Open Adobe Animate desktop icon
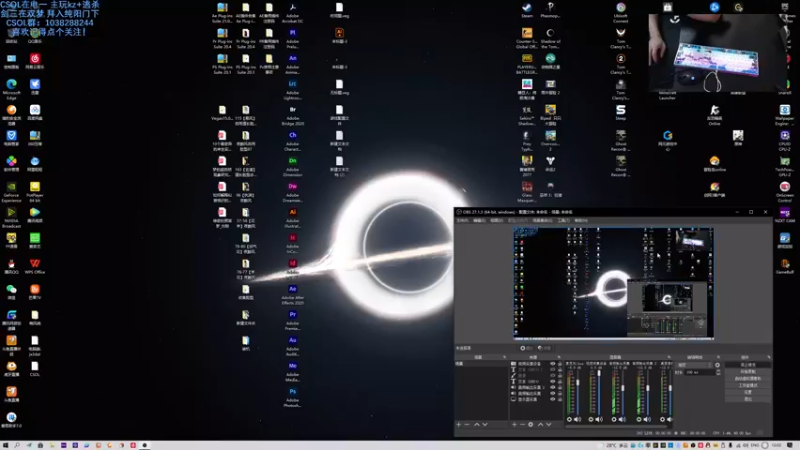The width and height of the screenshot is (800, 450). 292,63
